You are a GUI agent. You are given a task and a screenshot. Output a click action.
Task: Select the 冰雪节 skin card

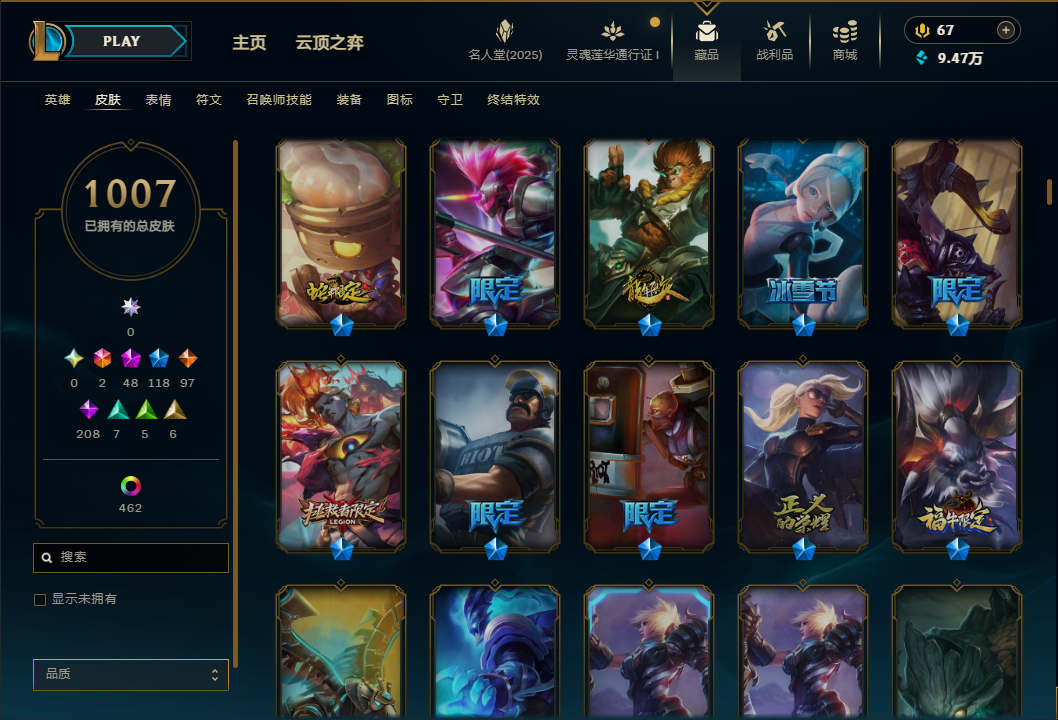(802, 233)
